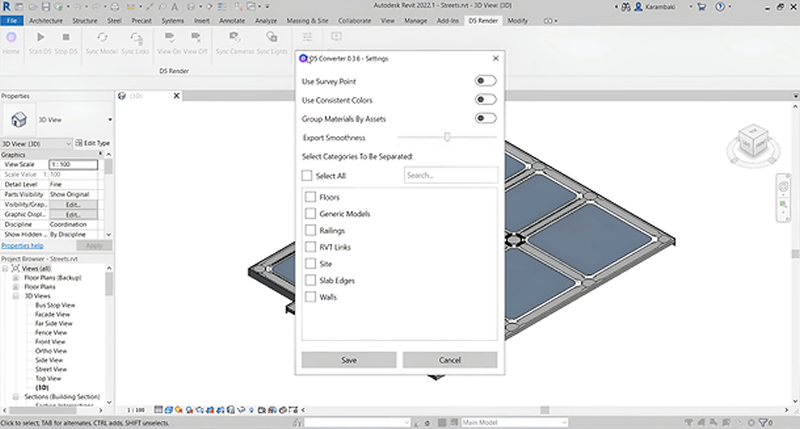Open the help question mark icon
The width and height of the screenshot is (800, 429).
pos(720,7)
